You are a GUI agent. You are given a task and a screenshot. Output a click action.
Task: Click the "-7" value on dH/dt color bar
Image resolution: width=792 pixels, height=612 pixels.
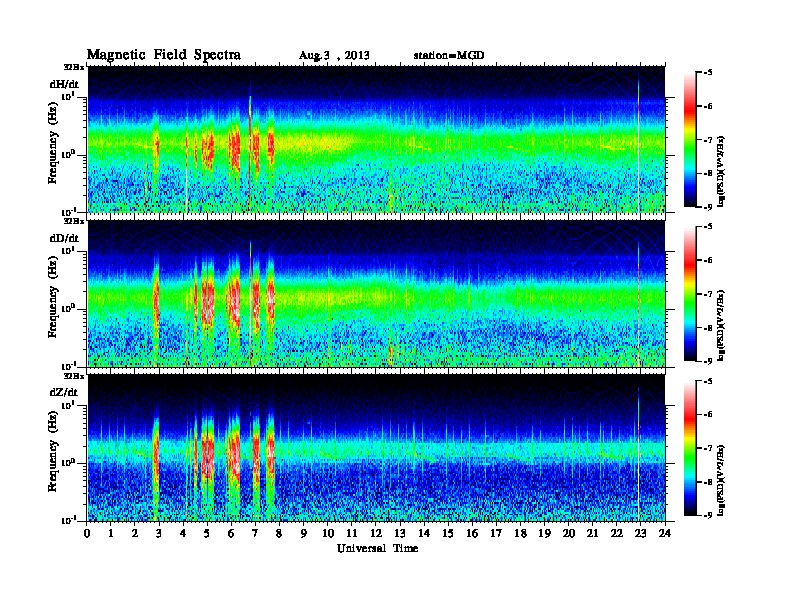708,140
